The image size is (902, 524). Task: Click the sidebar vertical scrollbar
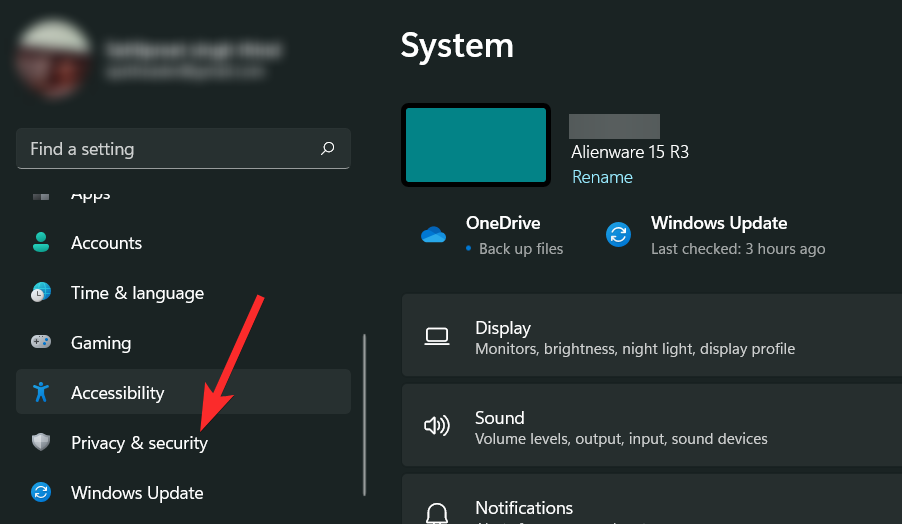[364, 414]
